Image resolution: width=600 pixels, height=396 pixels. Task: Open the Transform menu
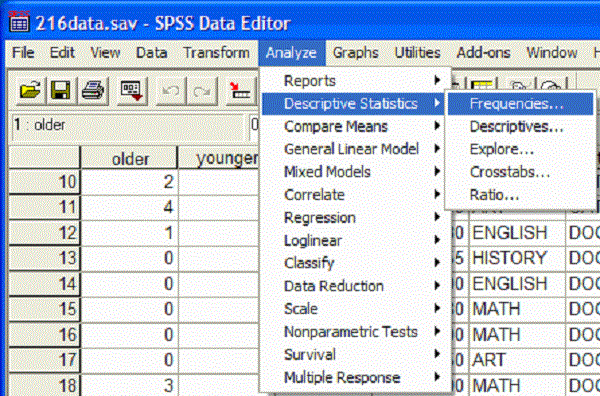coord(216,52)
